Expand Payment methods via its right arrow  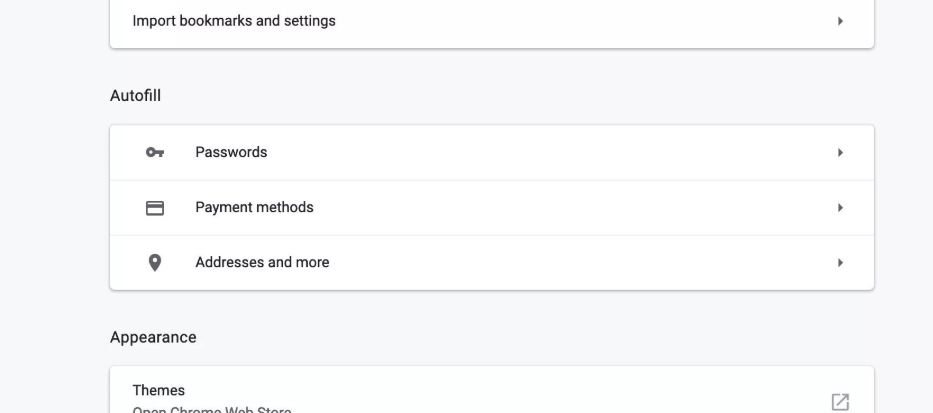(840, 208)
